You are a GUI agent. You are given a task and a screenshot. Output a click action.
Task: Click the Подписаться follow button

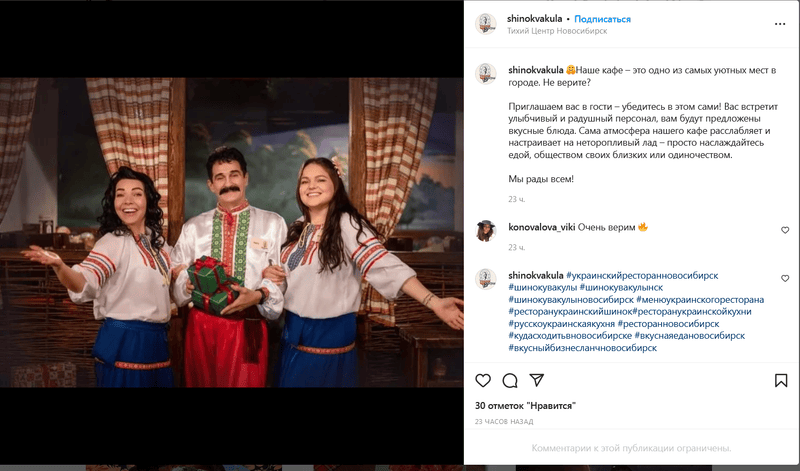point(602,19)
